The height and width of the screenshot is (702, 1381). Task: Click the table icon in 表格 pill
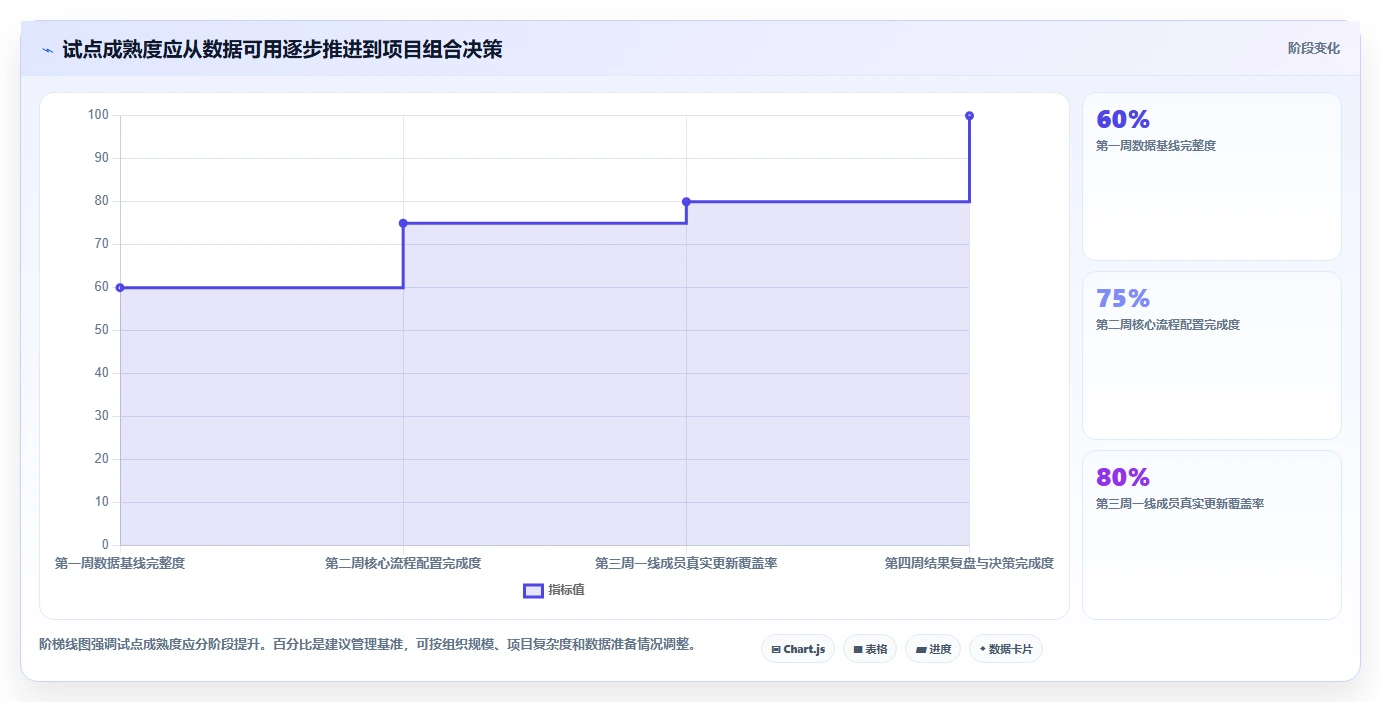pos(858,649)
